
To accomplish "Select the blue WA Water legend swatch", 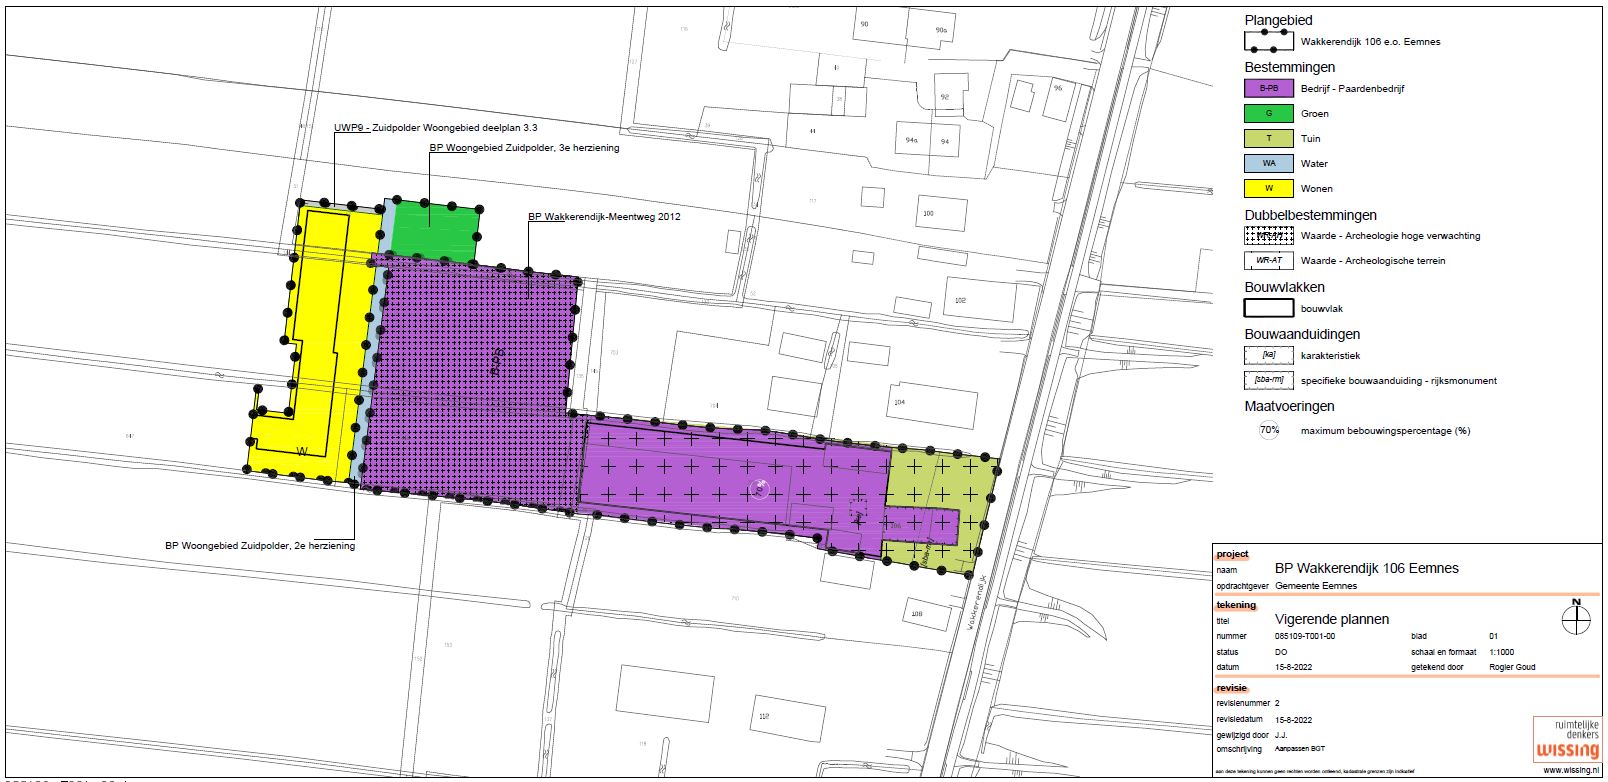I will click(1268, 163).
